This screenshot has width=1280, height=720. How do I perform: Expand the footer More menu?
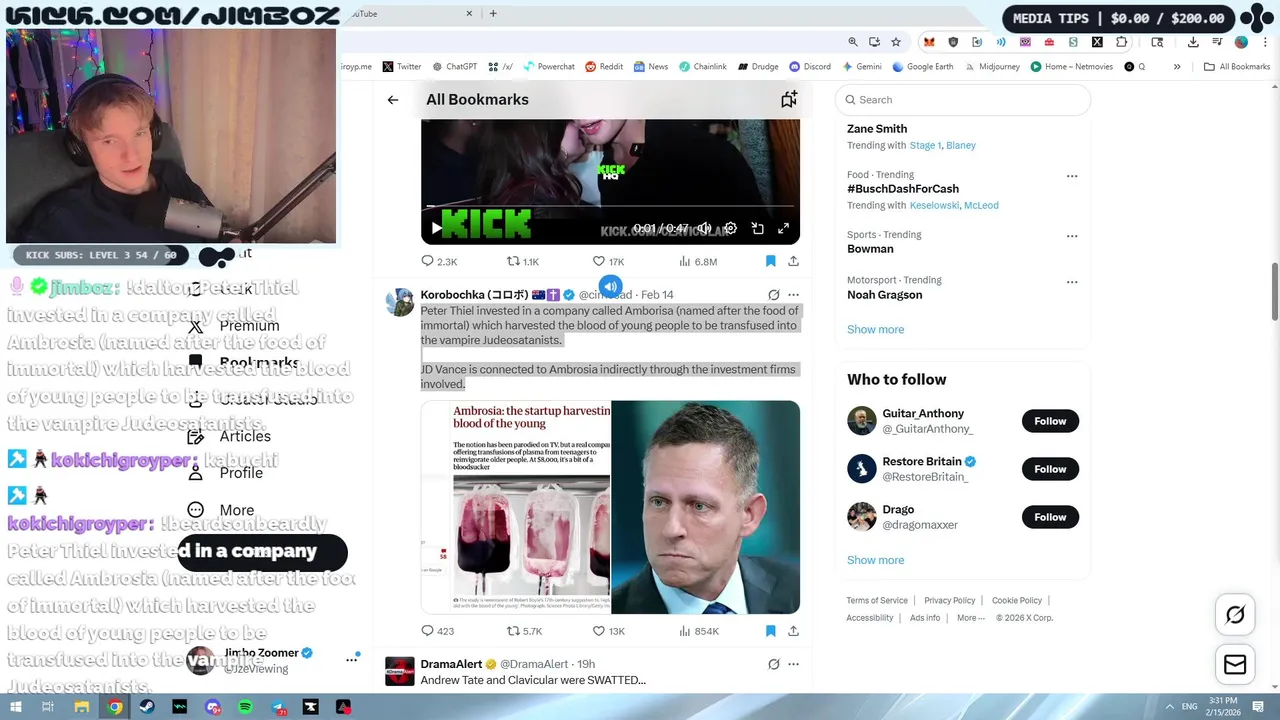click(x=970, y=618)
